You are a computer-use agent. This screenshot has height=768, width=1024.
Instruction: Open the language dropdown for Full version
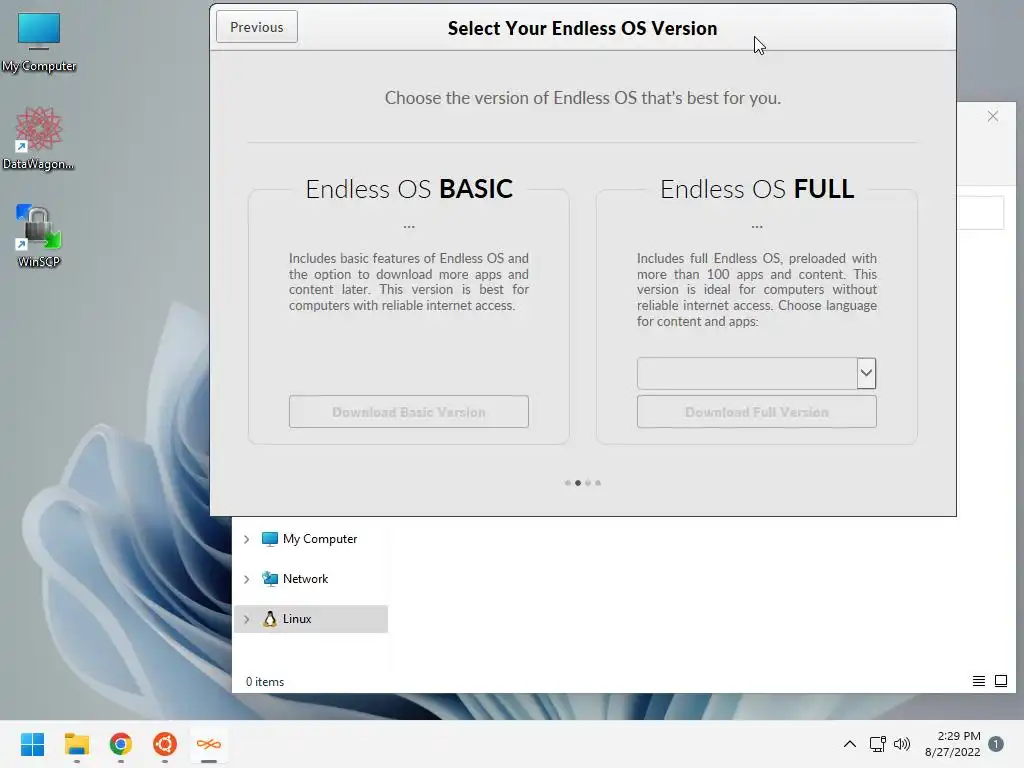[866, 374]
